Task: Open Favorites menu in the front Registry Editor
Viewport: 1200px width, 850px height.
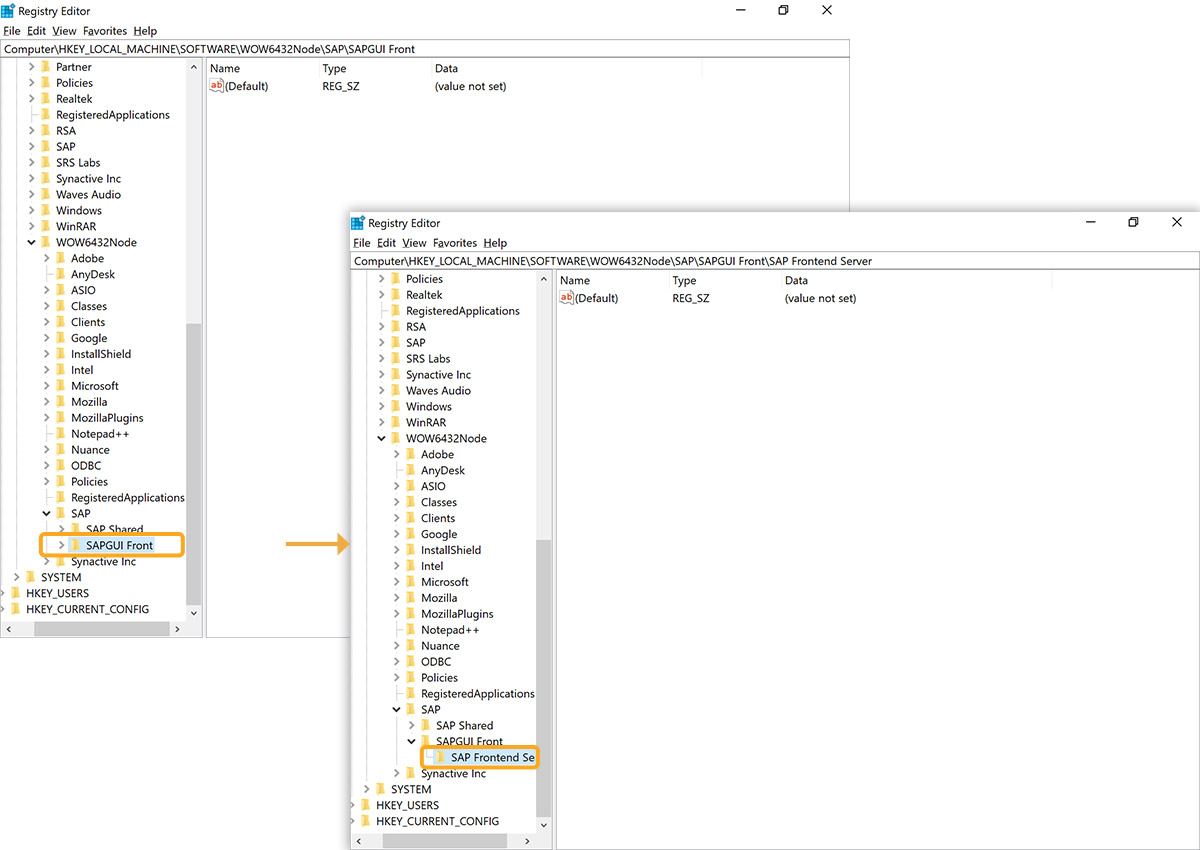Action: click(x=455, y=243)
